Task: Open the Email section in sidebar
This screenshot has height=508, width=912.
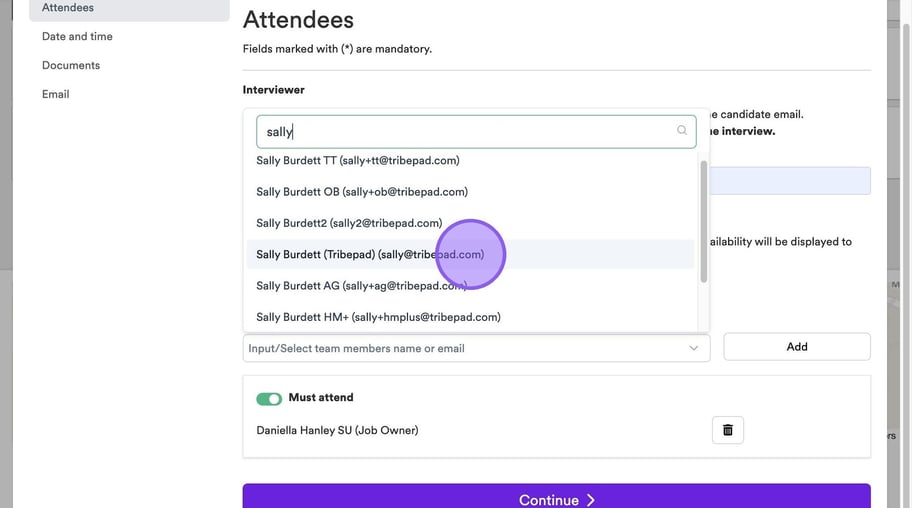Action: click(x=56, y=95)
